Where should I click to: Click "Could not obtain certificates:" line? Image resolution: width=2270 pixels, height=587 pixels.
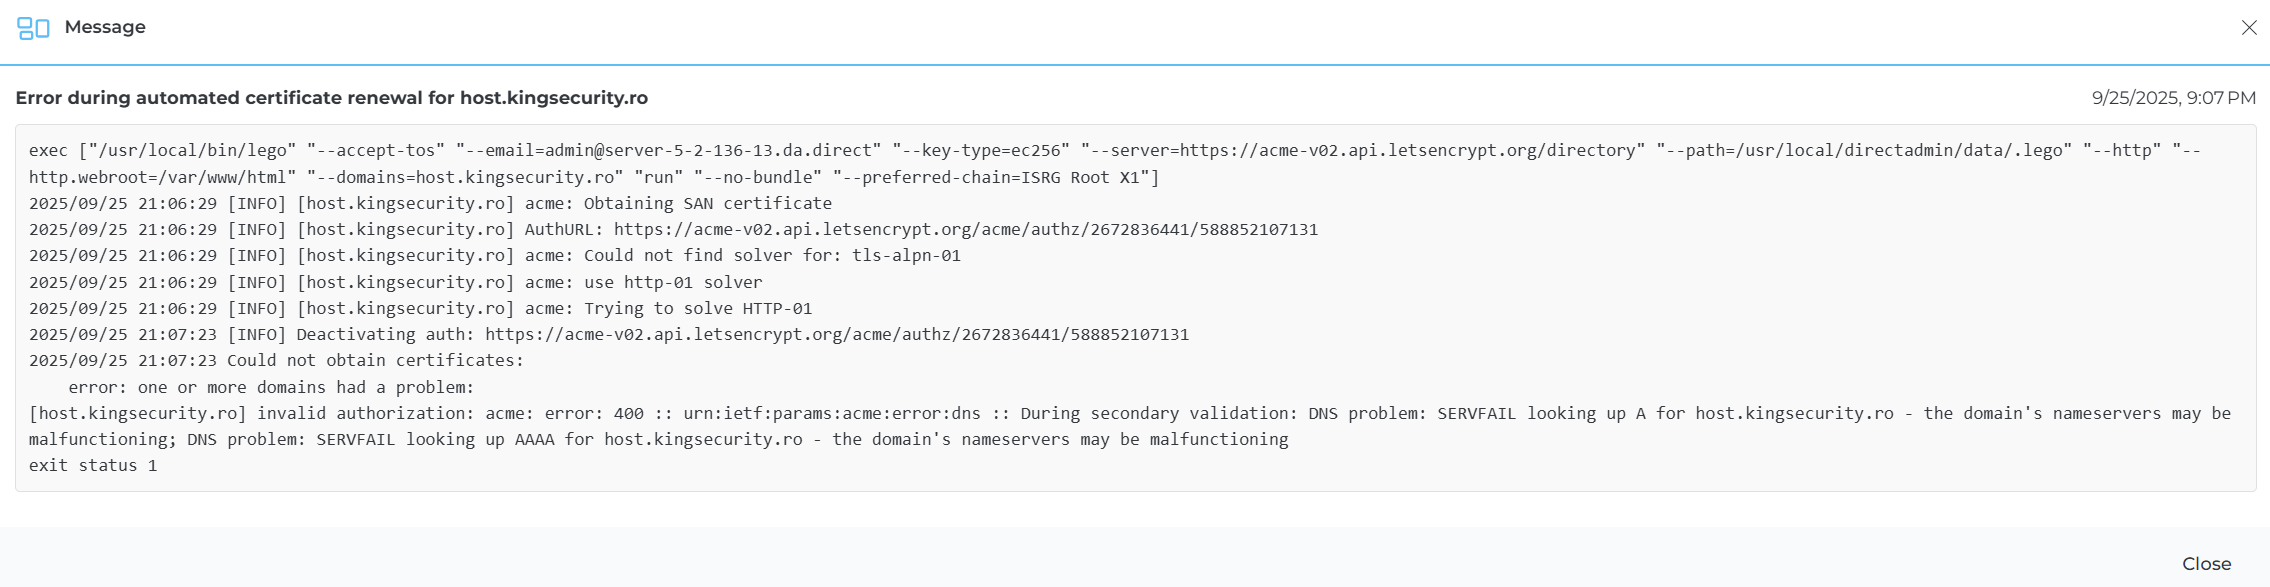tap(375, 360)
